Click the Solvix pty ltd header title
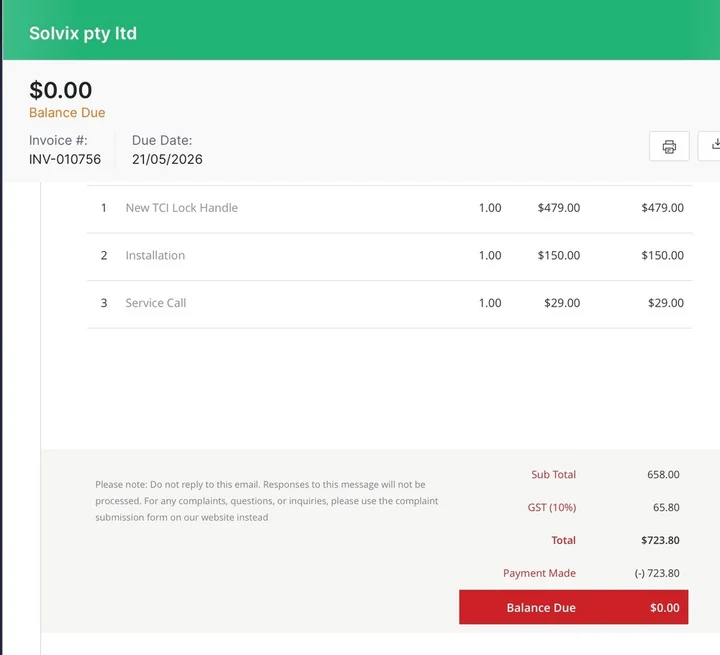 tap(83, 34)
